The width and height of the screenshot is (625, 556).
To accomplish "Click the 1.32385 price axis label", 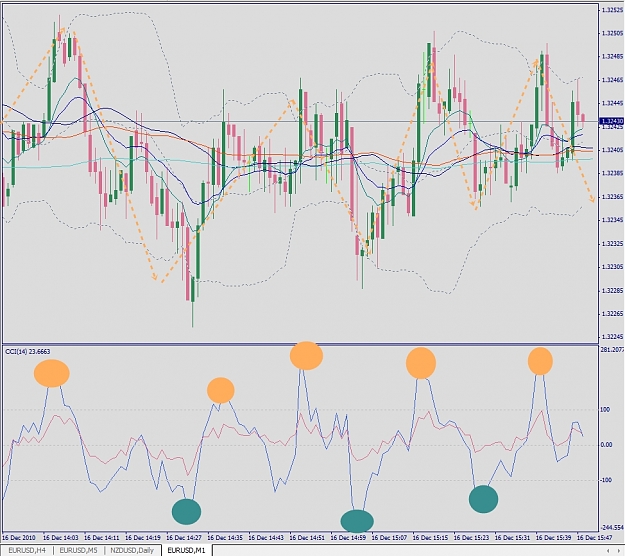I will click(612, 173).
